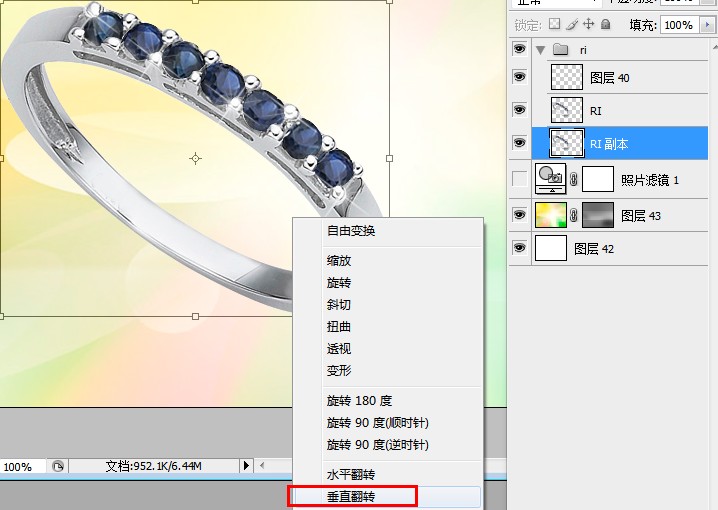Open the status bar info flyout arrow

click(246, 466)
